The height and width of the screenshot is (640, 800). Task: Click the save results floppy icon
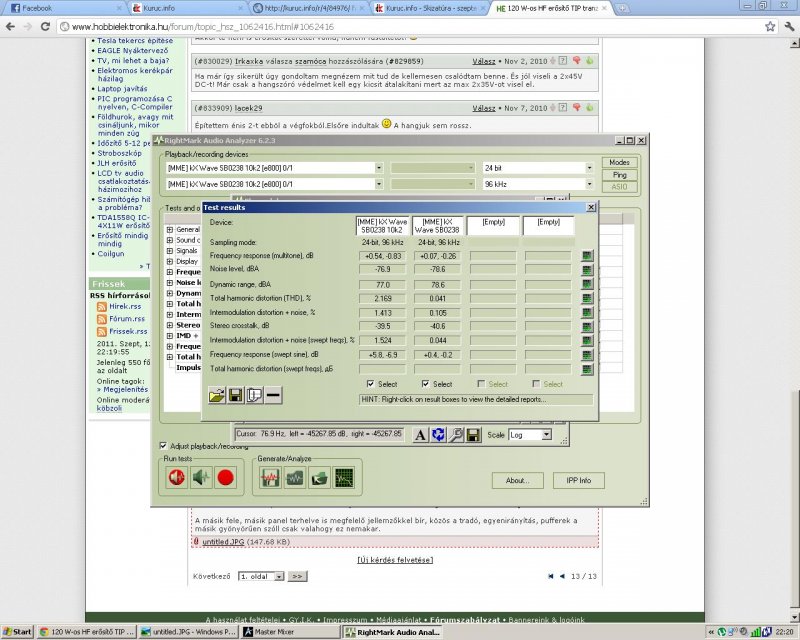[236, 395]
